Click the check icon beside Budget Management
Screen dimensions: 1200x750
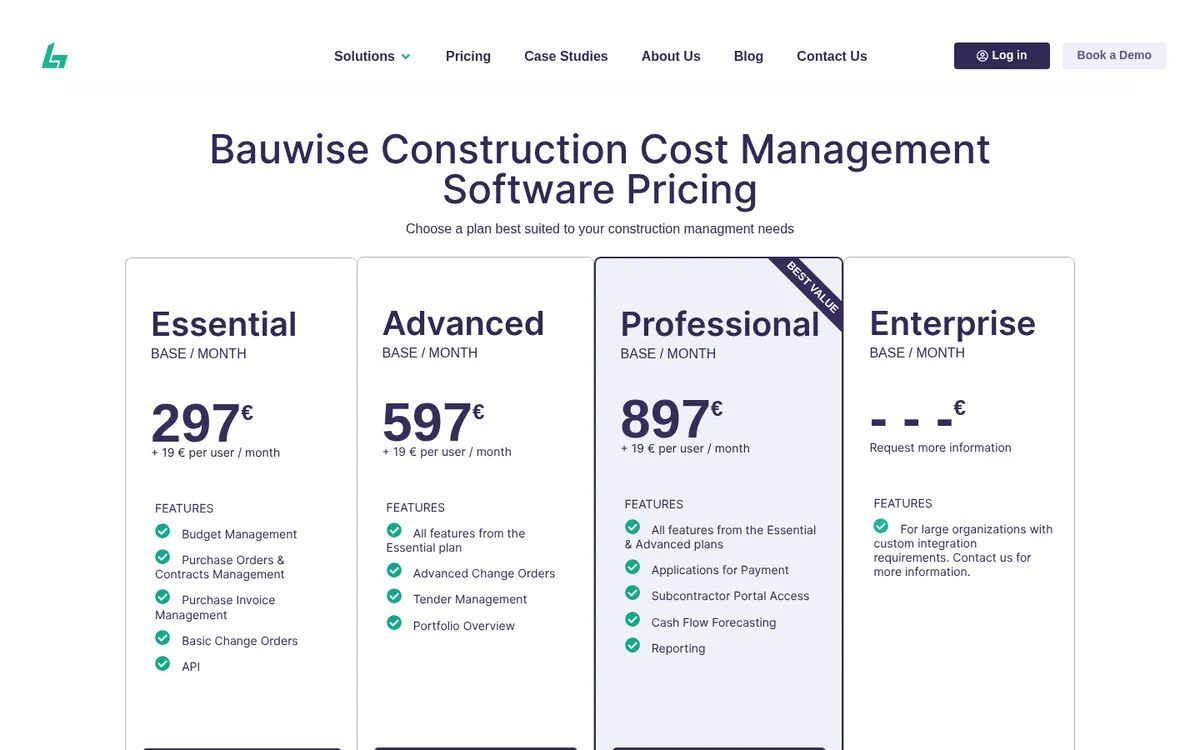click(163, 531)
